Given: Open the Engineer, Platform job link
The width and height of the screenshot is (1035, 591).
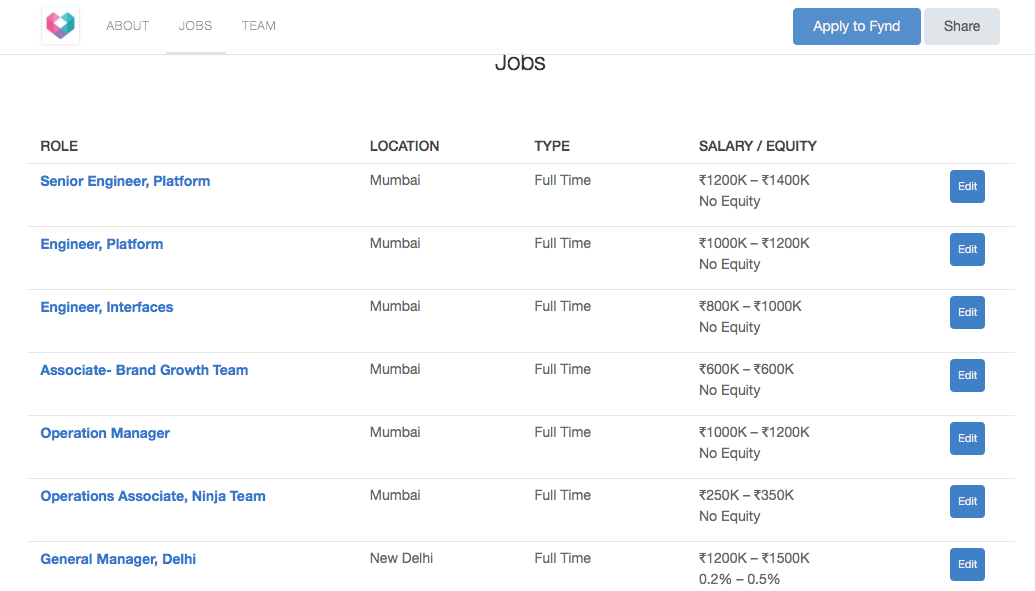Looking at the screenshot, I should [x=101, y=244].
